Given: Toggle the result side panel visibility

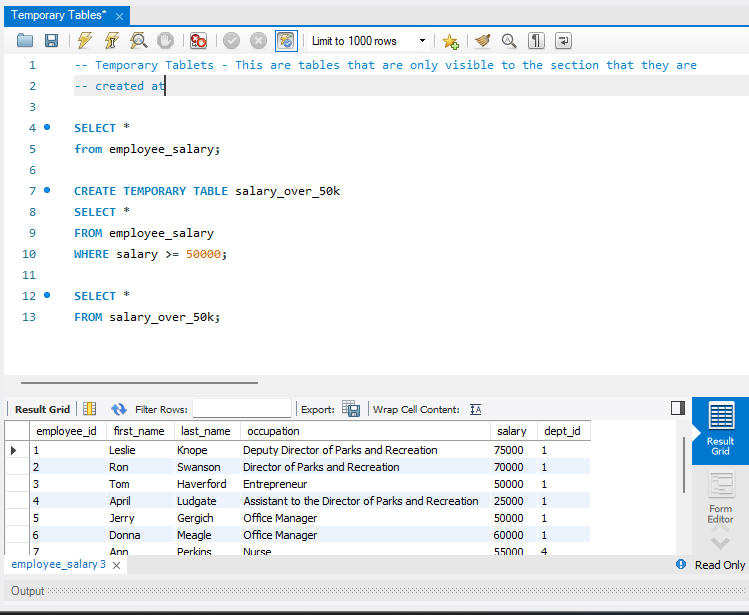Looking at the screenshot, I should pos(677,408).
